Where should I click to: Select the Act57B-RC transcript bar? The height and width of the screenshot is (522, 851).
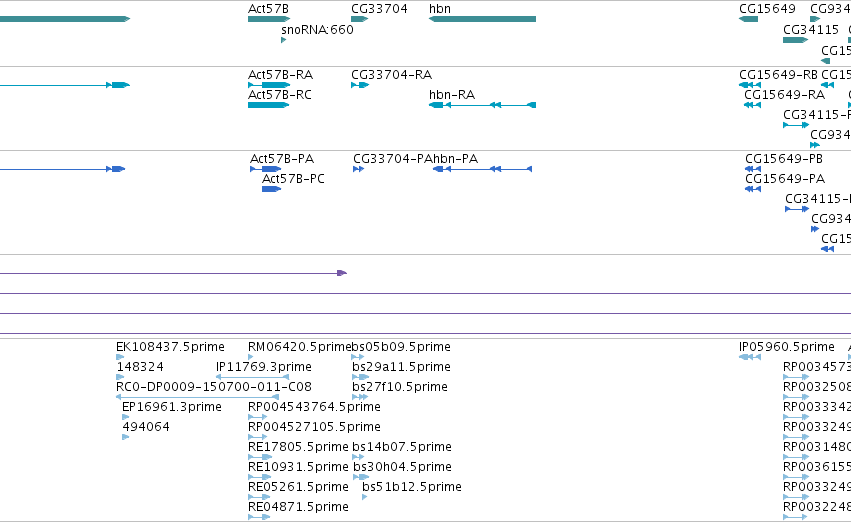coord(269,105)
